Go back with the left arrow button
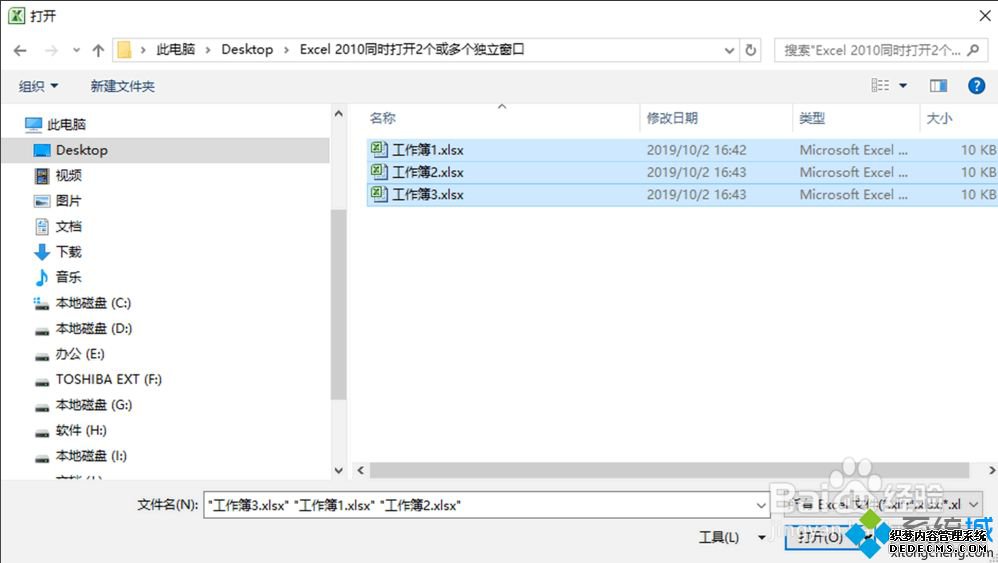Screen dimensions: 998x563 [x=20, y=50]
